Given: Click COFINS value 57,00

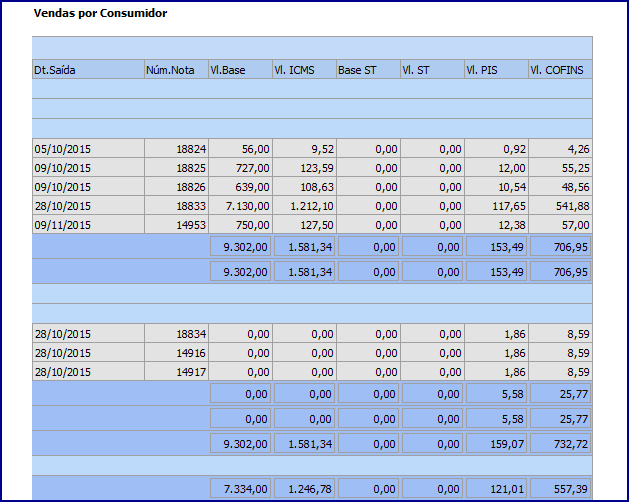Looking at the screenshot, I should coord(560,225).
